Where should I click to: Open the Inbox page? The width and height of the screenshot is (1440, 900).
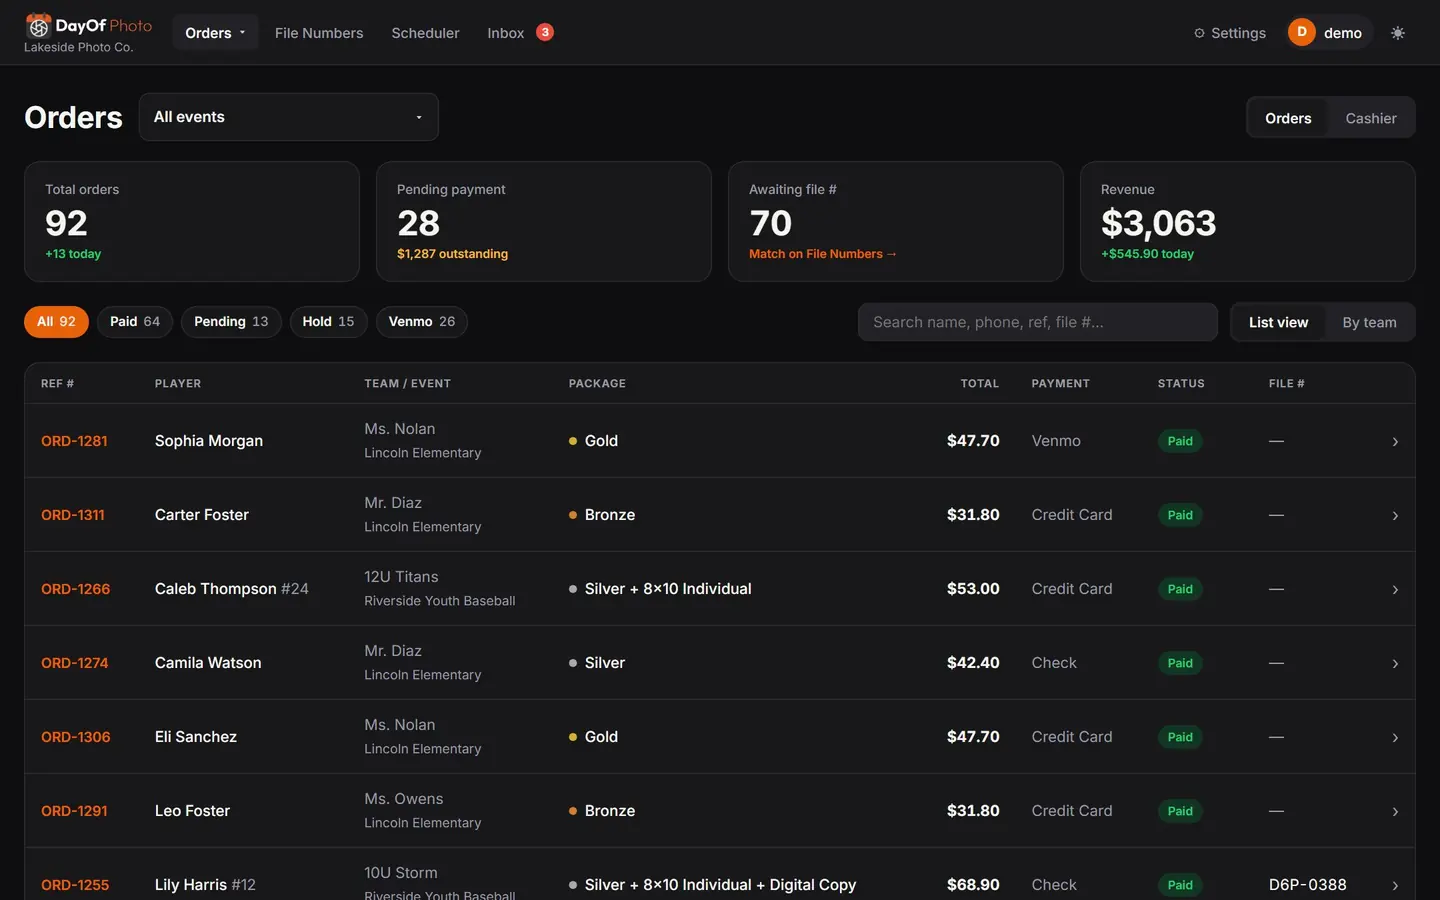(x=505, y=33)
